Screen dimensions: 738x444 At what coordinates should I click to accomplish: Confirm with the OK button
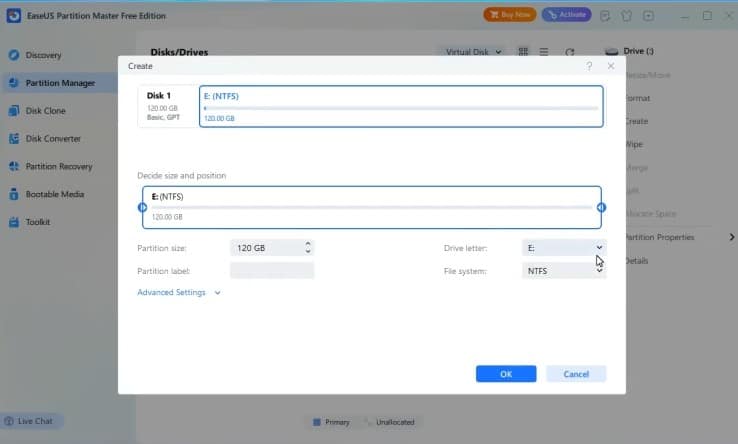[506, 374]
